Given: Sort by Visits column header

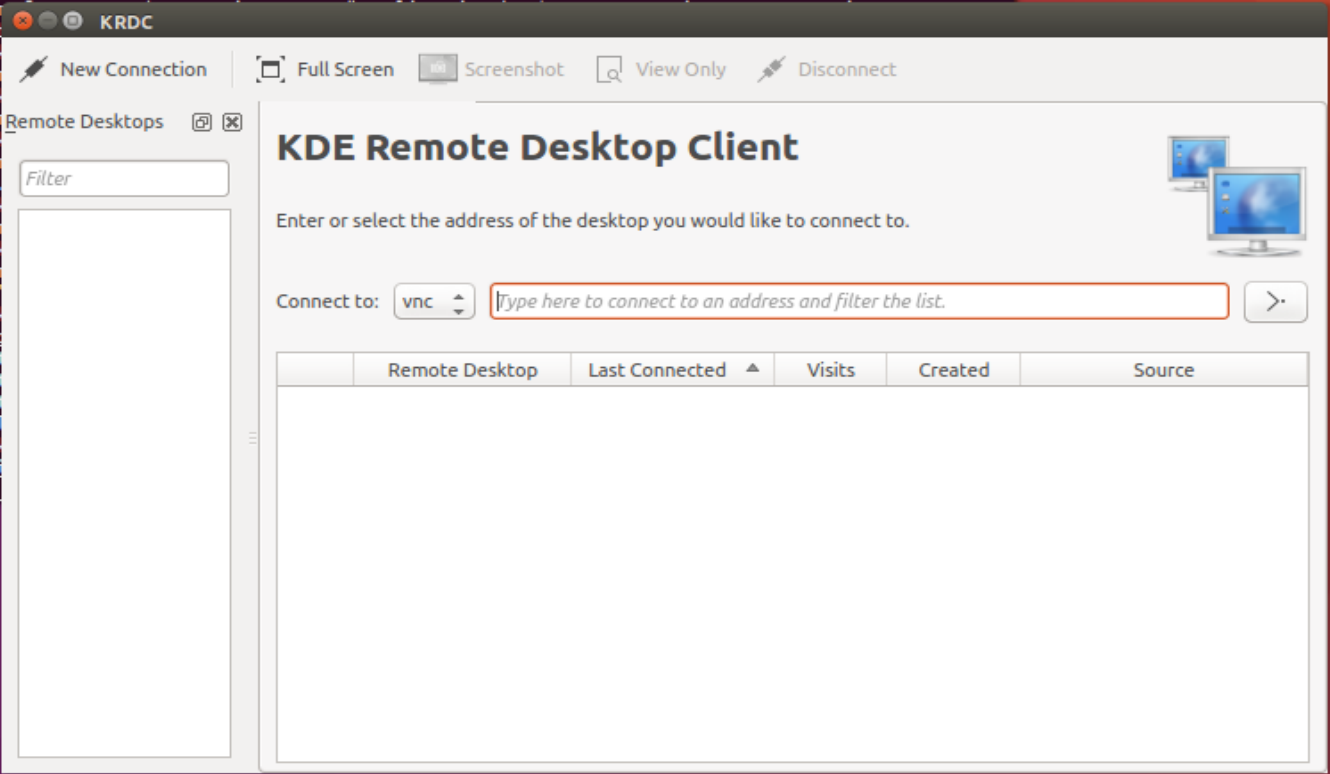Looking at the screenshot, I should (831, 370).
